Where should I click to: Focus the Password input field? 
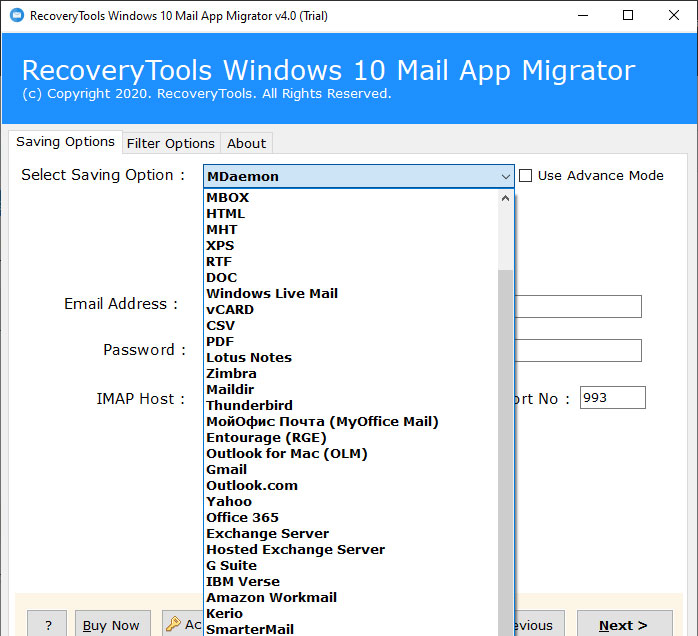(x=578, y=350)
